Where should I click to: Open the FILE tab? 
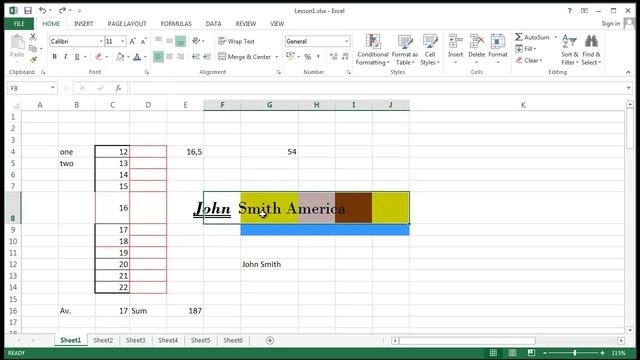[x=19, y=24]
